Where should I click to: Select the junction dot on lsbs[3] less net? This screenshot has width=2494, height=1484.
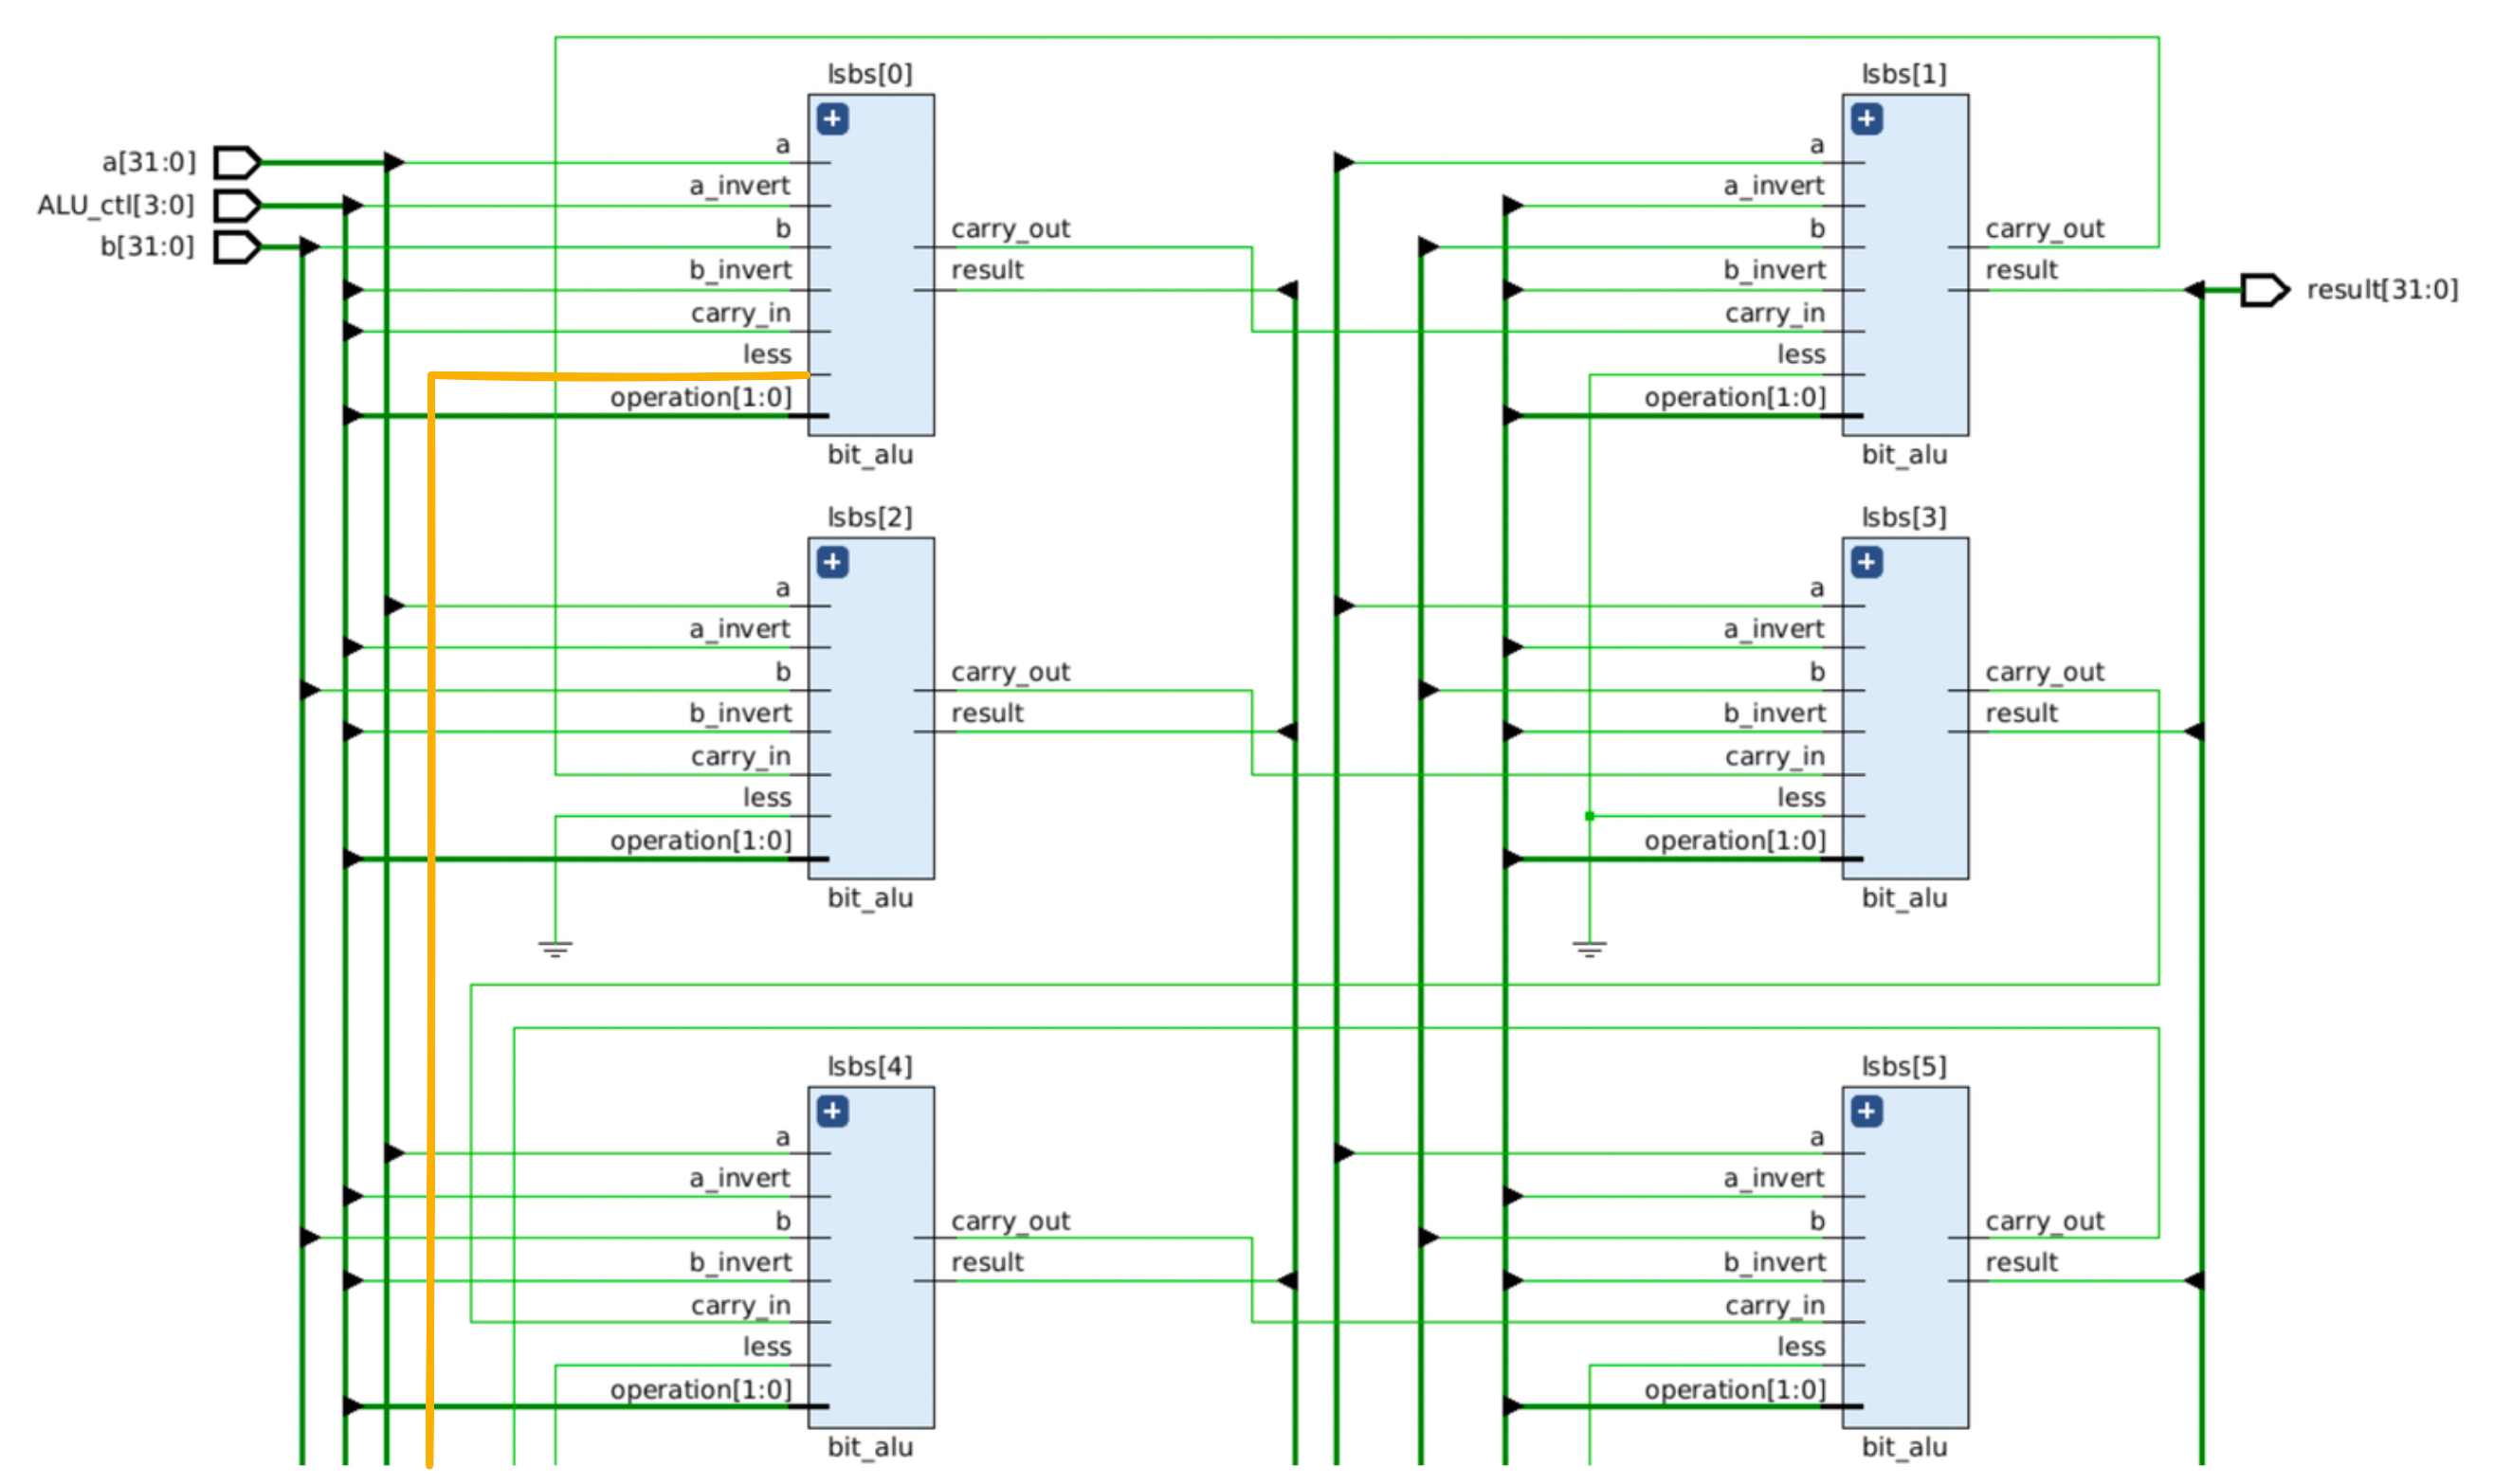click(1589, 816)
